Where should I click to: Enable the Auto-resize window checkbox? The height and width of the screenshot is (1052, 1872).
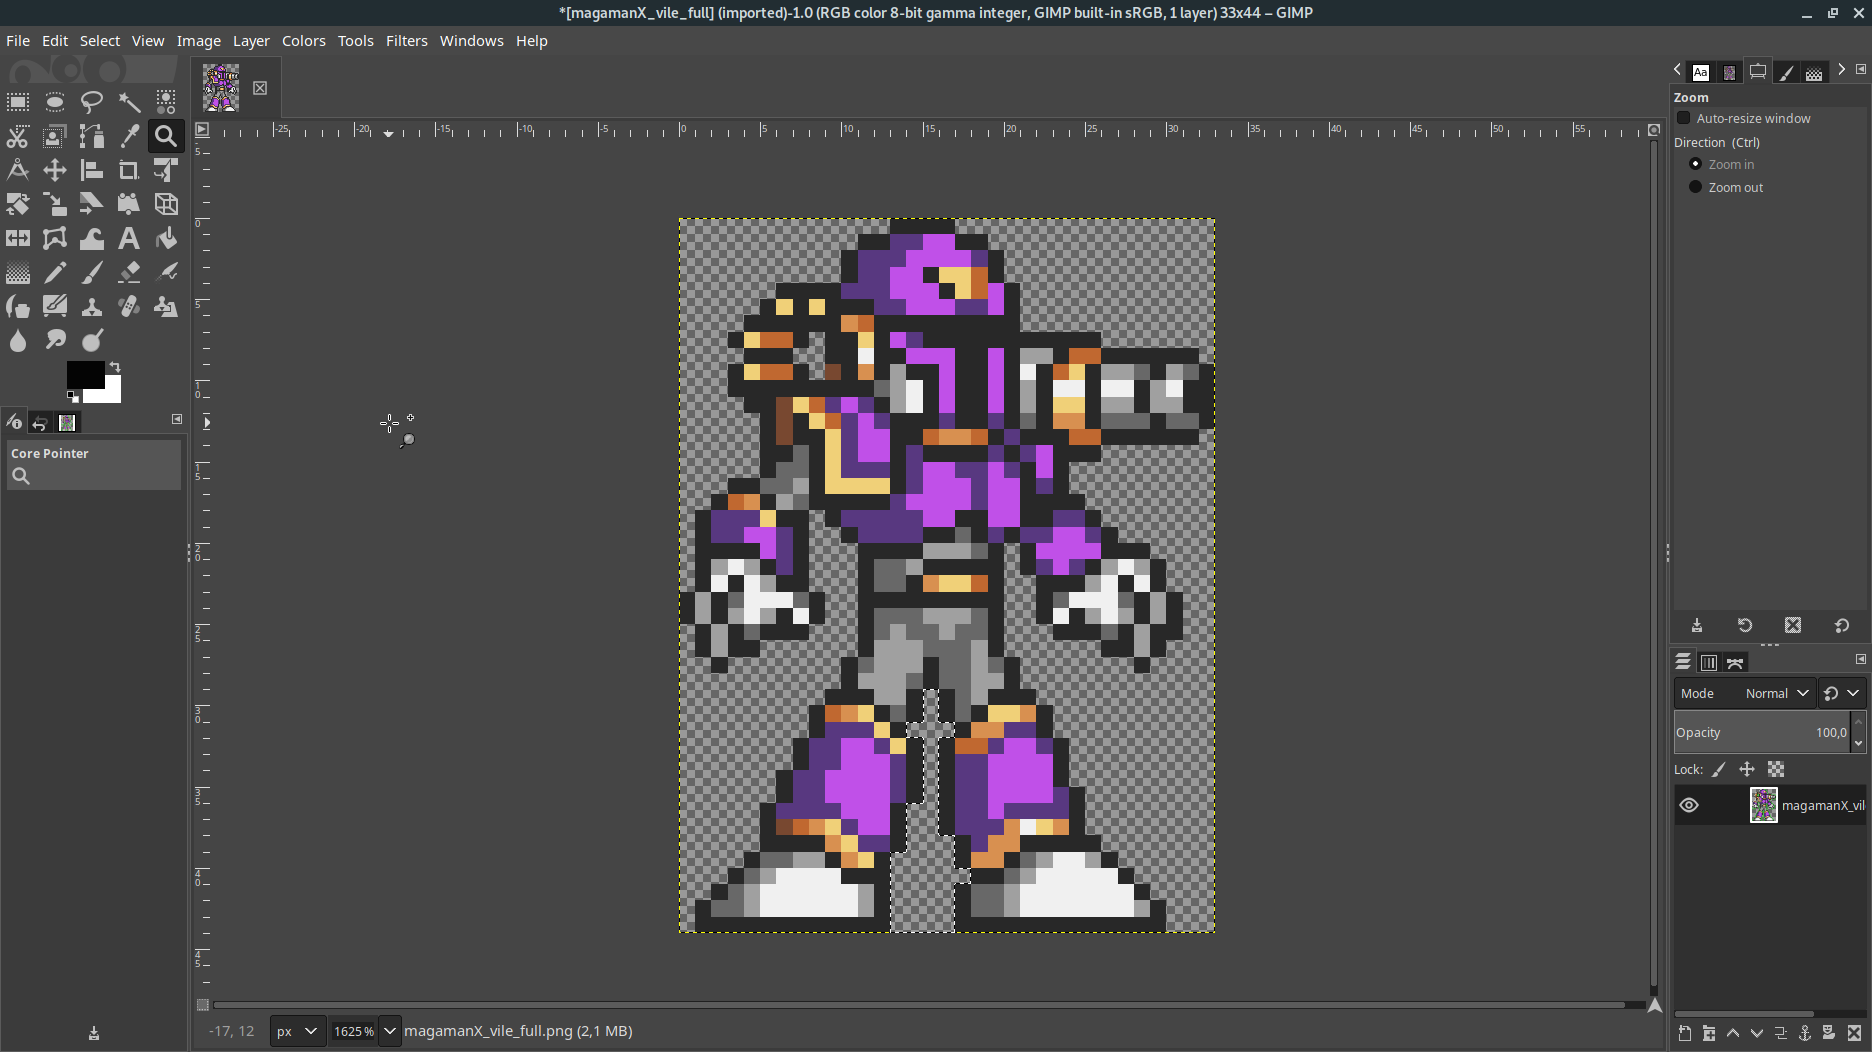pyautogui.click(x=1683, y=118)
